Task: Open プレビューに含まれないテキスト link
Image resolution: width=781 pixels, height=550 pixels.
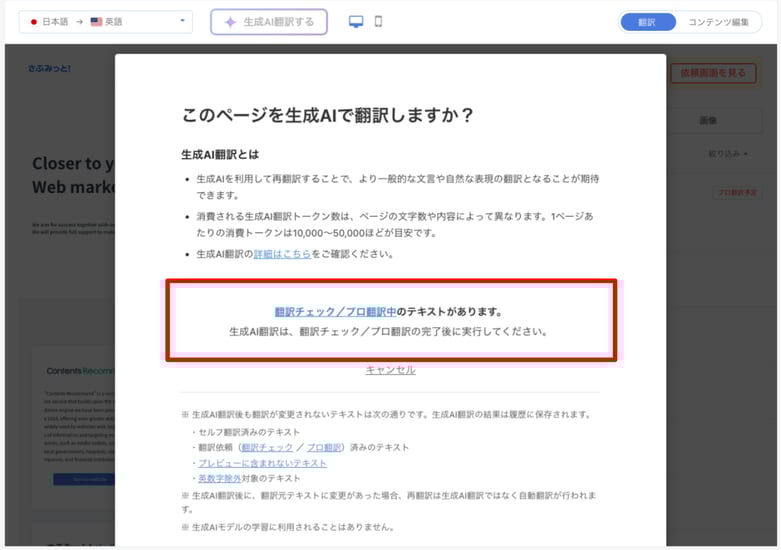Action: (x=262, y=463)
